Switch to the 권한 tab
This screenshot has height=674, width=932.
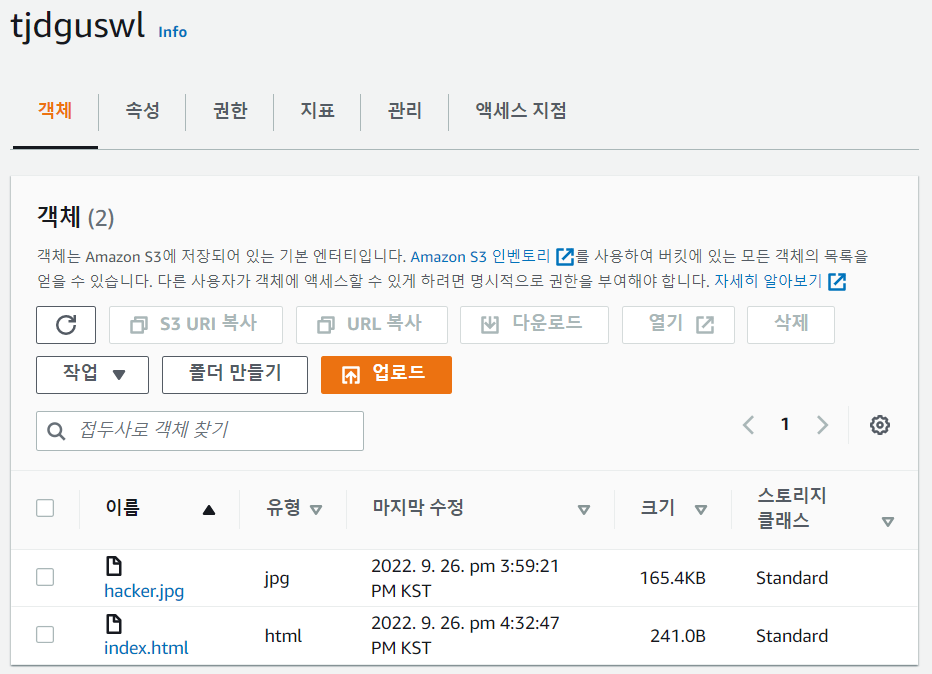click(230, 111)
